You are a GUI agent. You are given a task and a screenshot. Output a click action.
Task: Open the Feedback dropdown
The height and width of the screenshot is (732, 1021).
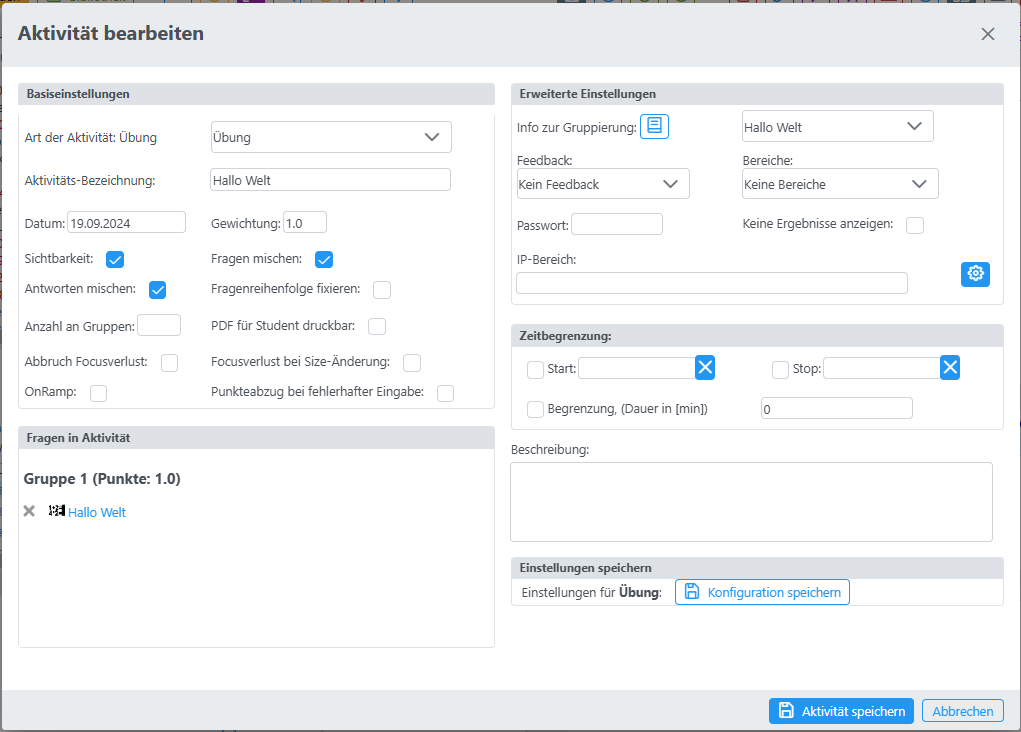click(603, 184)
